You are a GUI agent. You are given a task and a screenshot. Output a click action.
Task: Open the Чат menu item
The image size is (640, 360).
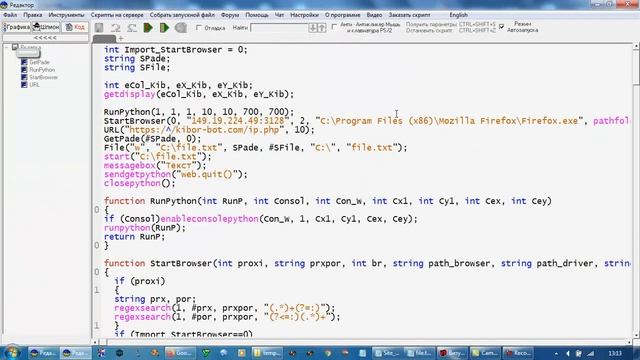point(279,15)
